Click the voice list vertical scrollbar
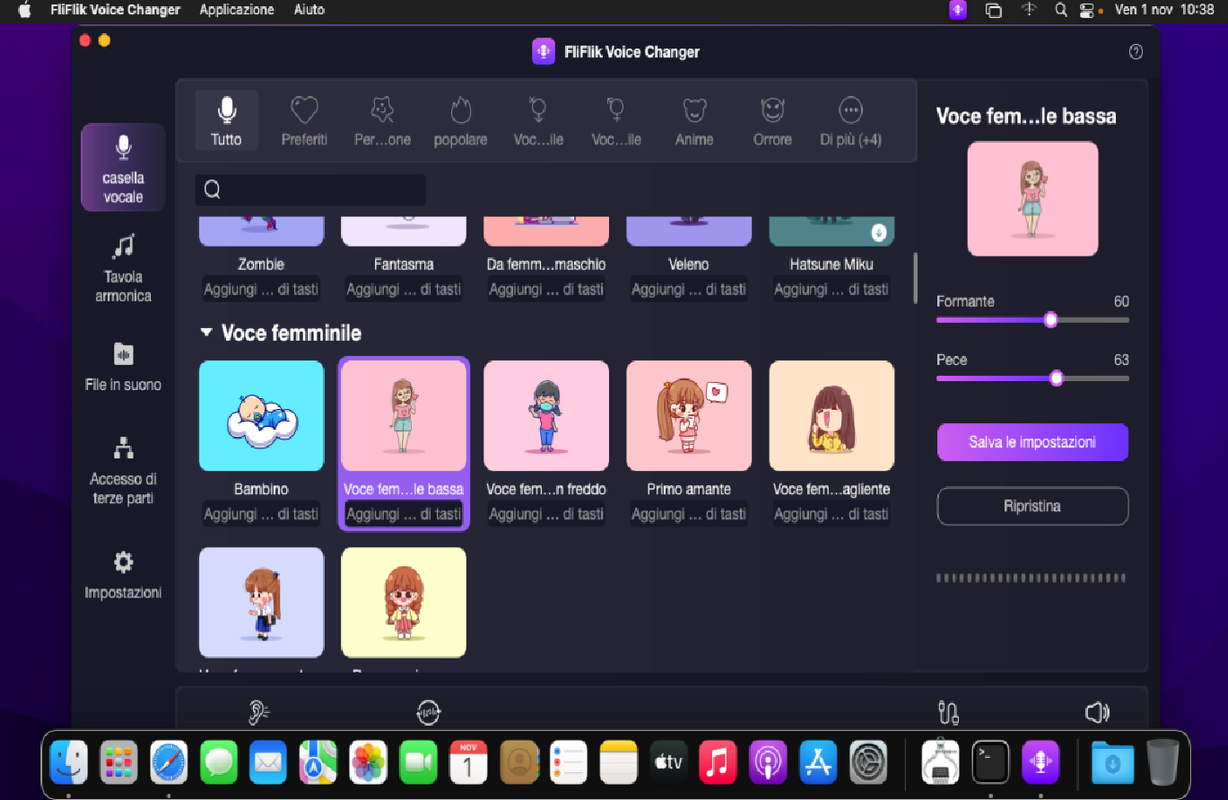 pos(915,278)
